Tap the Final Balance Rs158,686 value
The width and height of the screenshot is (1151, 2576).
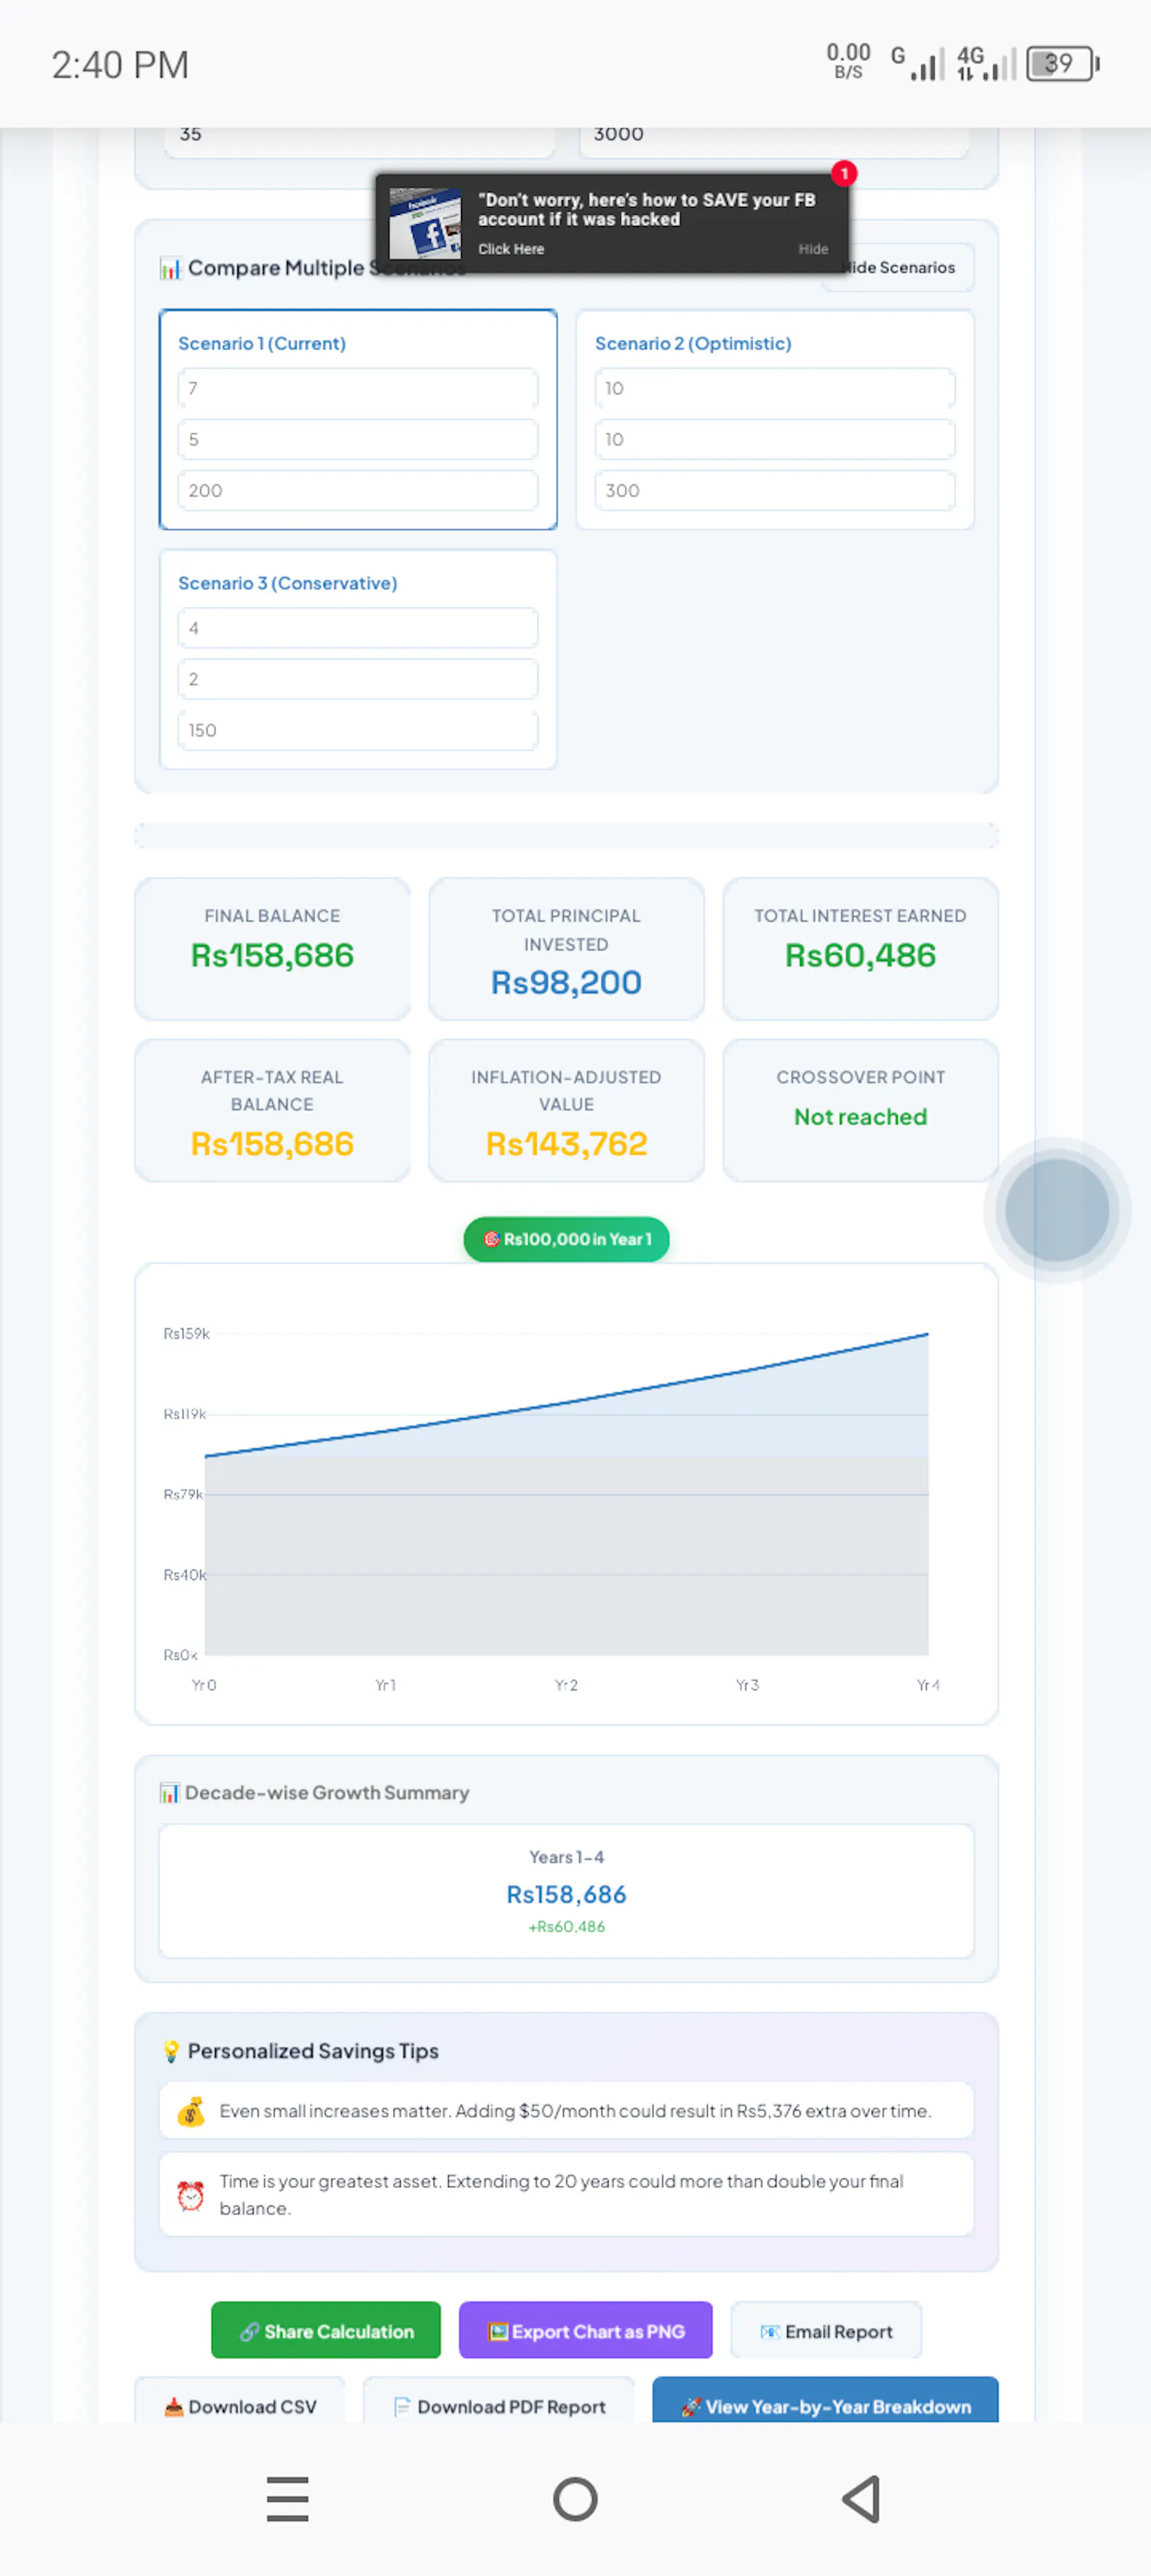pyautogui.click(x=272, y=955)
